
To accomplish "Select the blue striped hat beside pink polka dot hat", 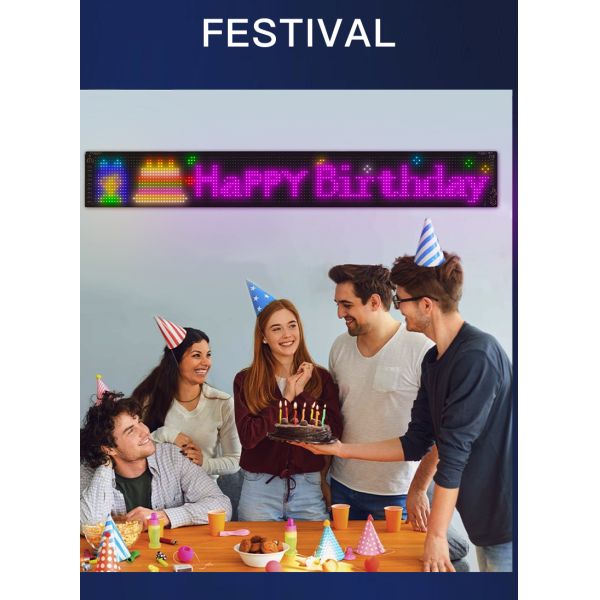I will 328,540.
